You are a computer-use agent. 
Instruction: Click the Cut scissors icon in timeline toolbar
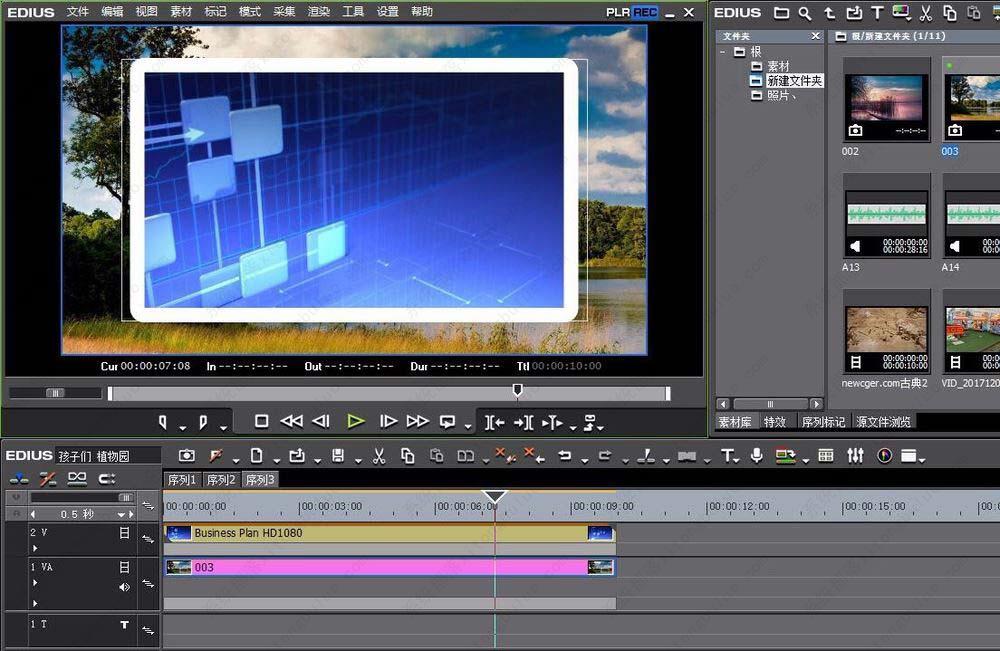coord(379,455)
